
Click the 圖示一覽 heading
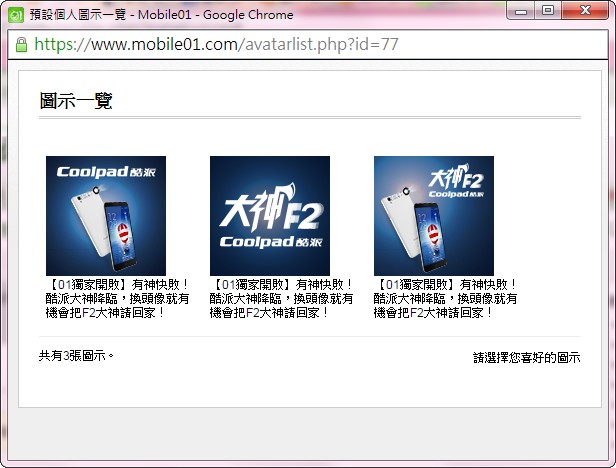pyautogui.click(x=76, y=101)
